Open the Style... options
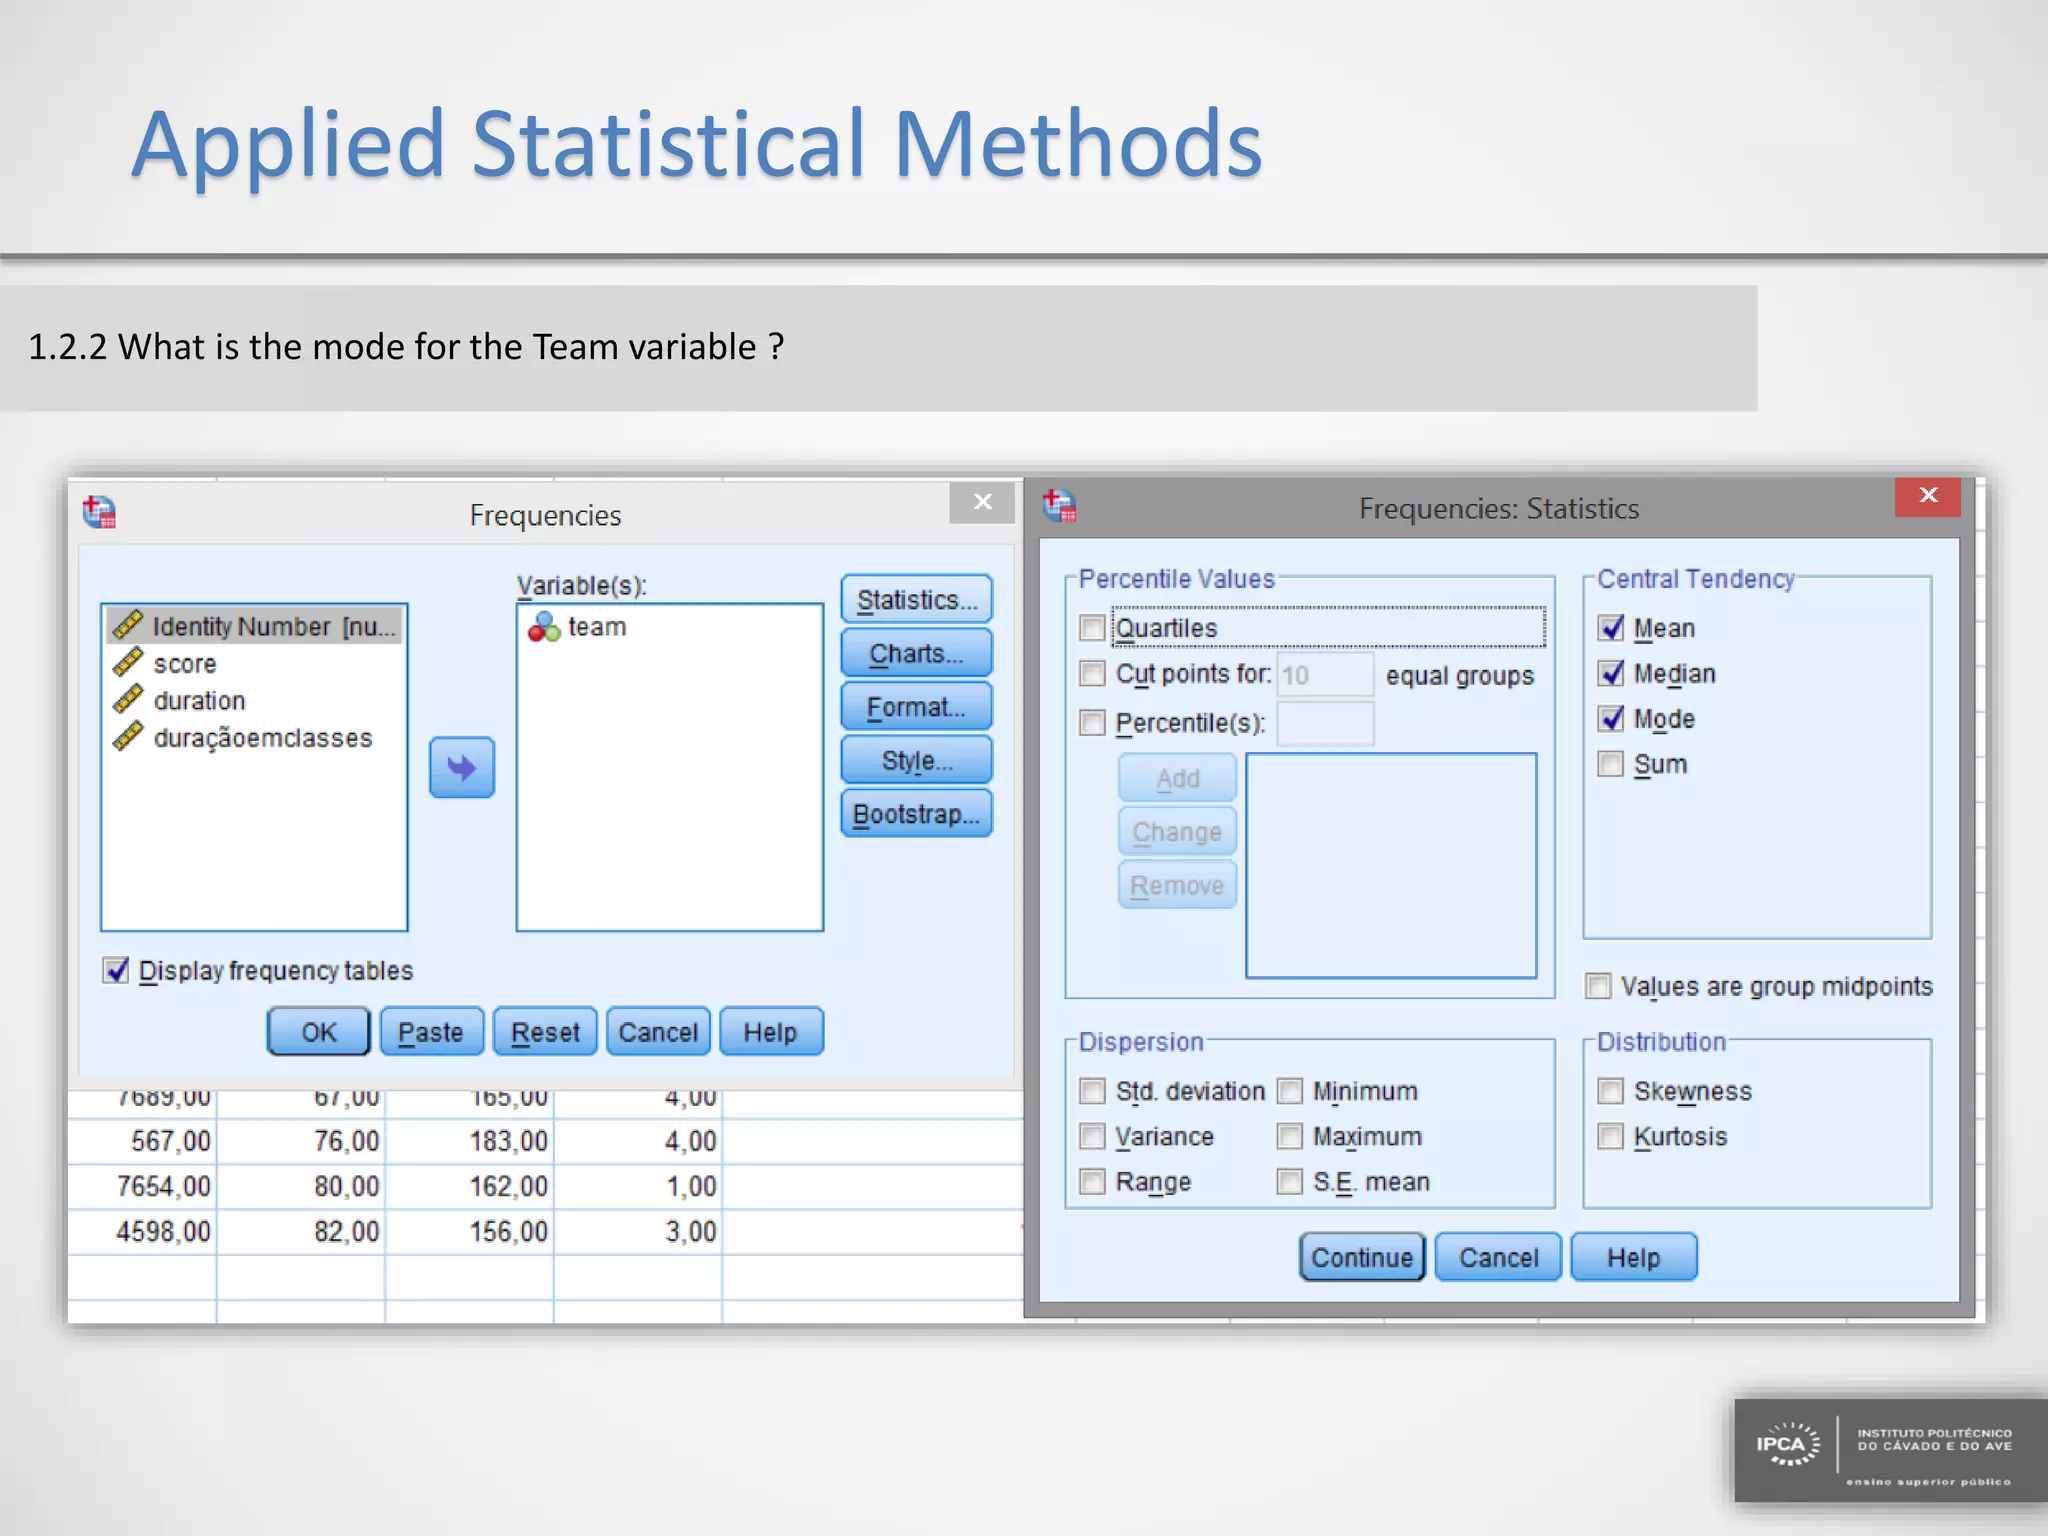 (916, 760)
